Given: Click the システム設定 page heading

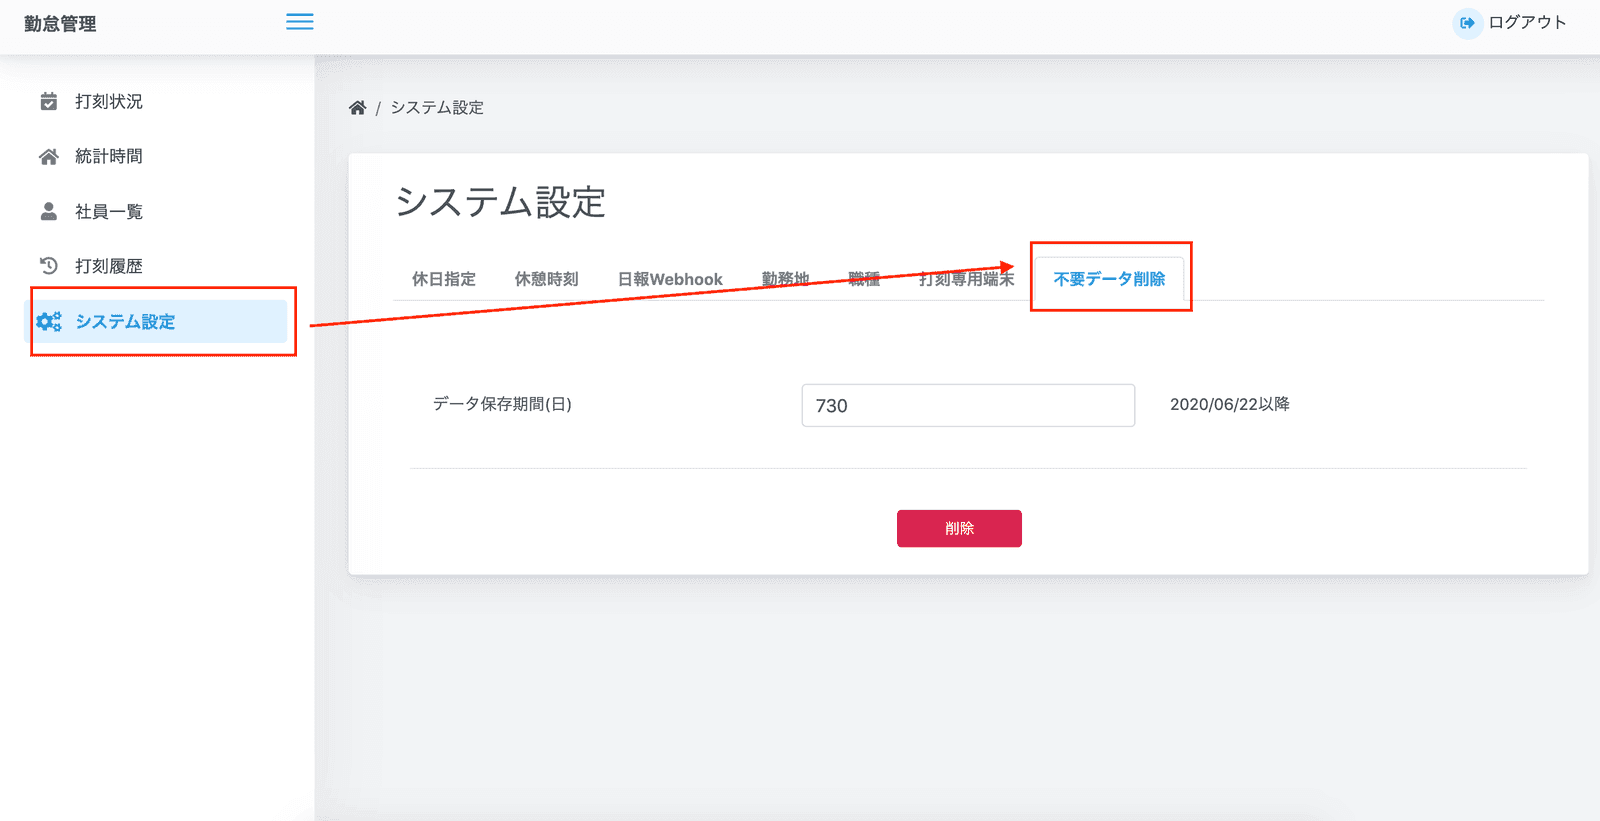Looking at the screenshot, I should (x=501, y=202).
